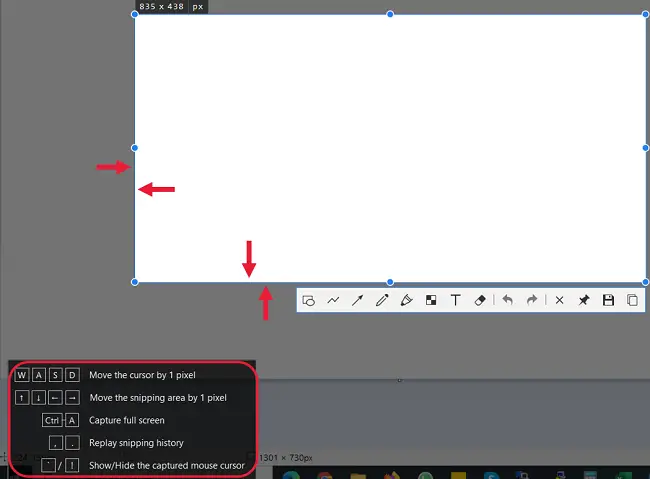Click 'Replay snipping history' hint text
The width and height of the screenshot is (650, 479).
pyautogui.click(x=136, y=443)
